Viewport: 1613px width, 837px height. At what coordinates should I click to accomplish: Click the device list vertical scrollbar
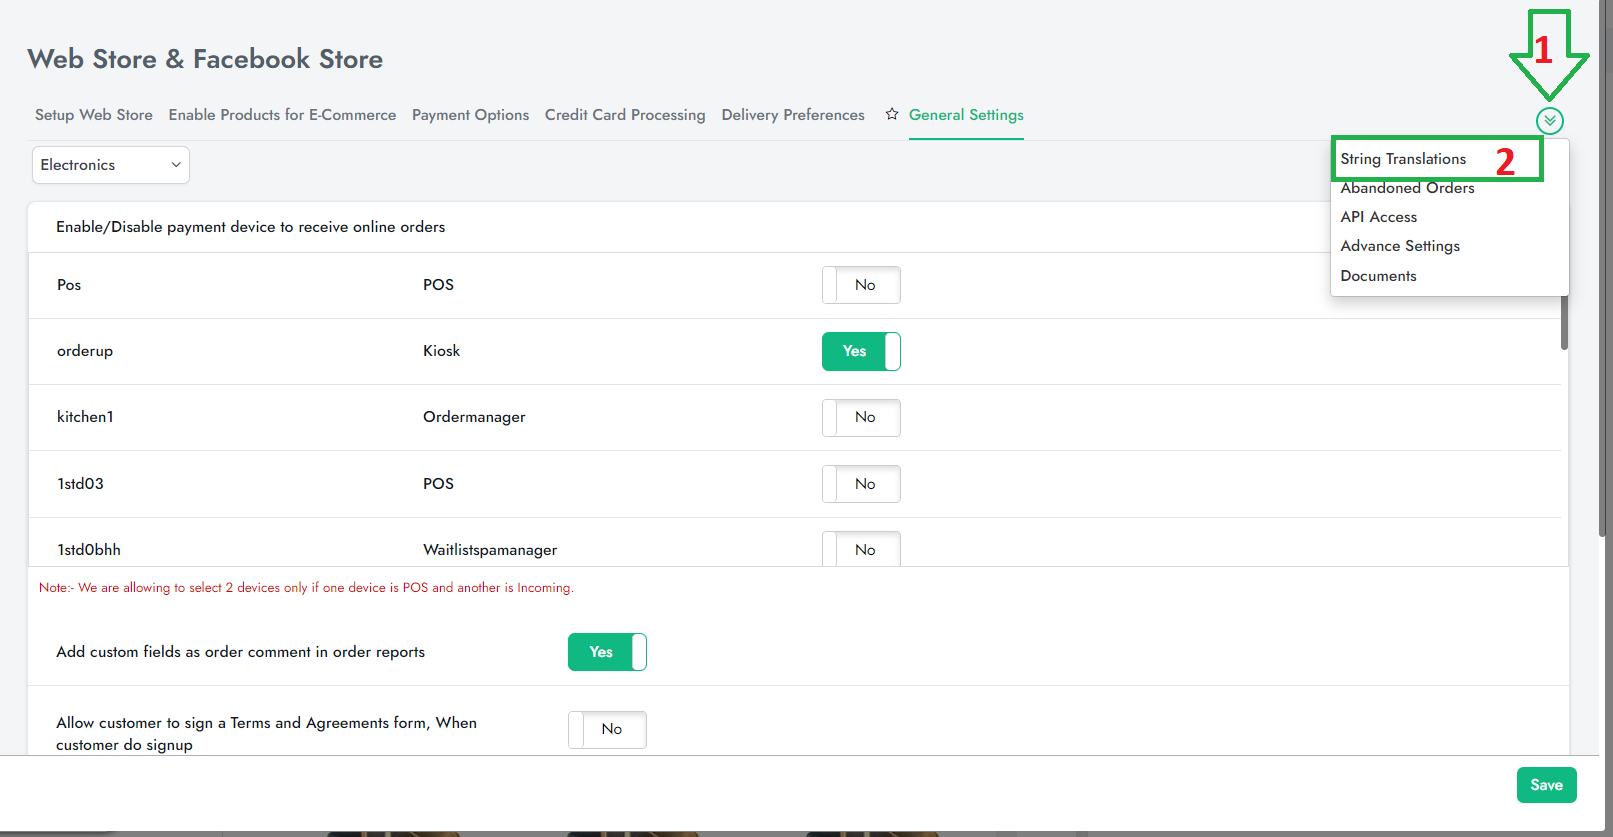coord(1564,320)
